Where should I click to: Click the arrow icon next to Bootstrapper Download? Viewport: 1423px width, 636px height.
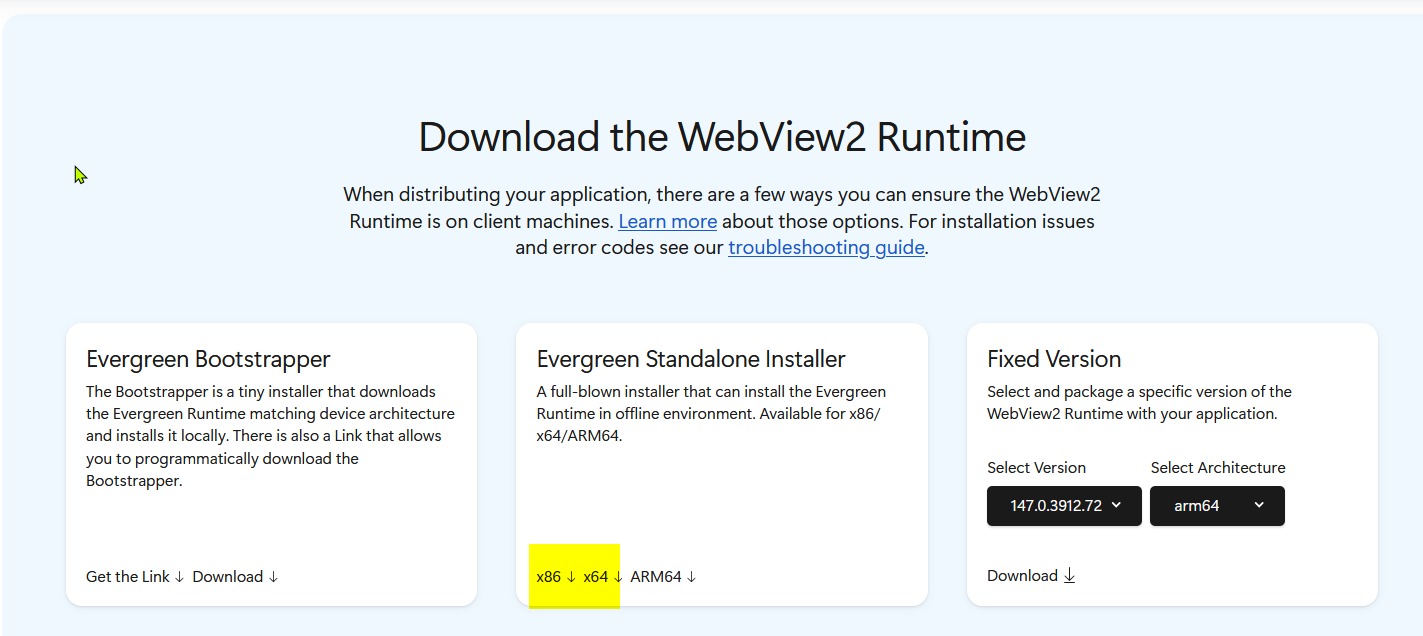click(273, 577)
